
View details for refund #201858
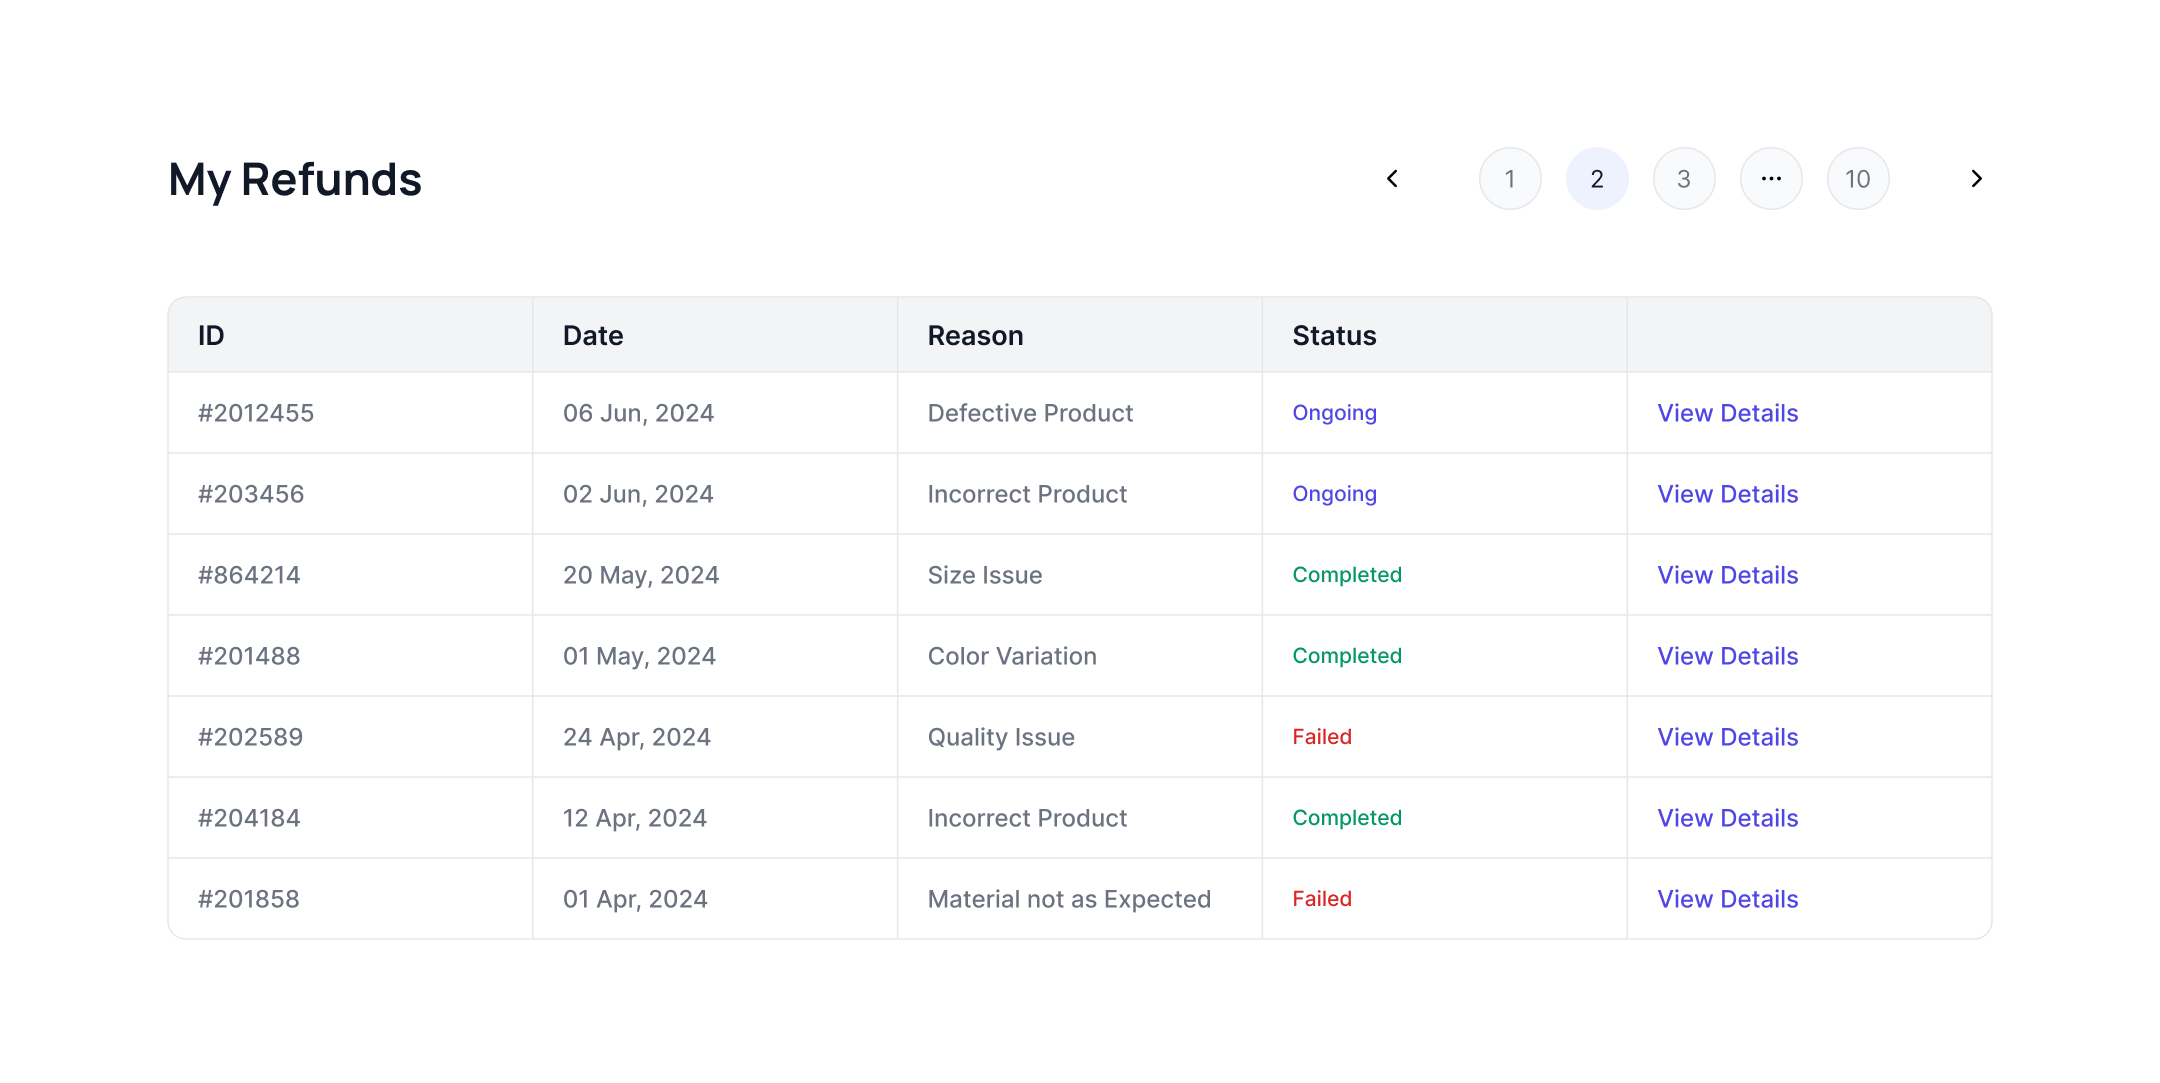pos(1727,899)
